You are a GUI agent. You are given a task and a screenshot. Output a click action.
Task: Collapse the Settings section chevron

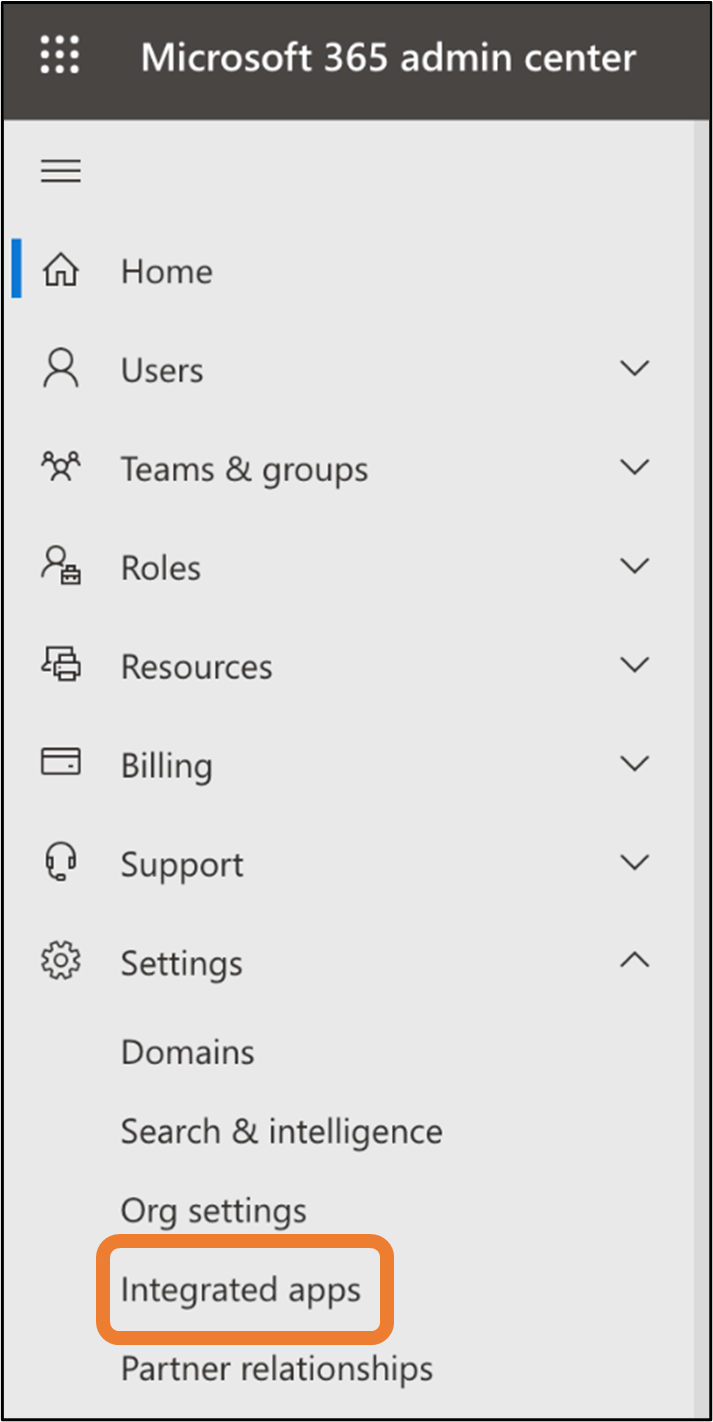[x=634, y=960]
